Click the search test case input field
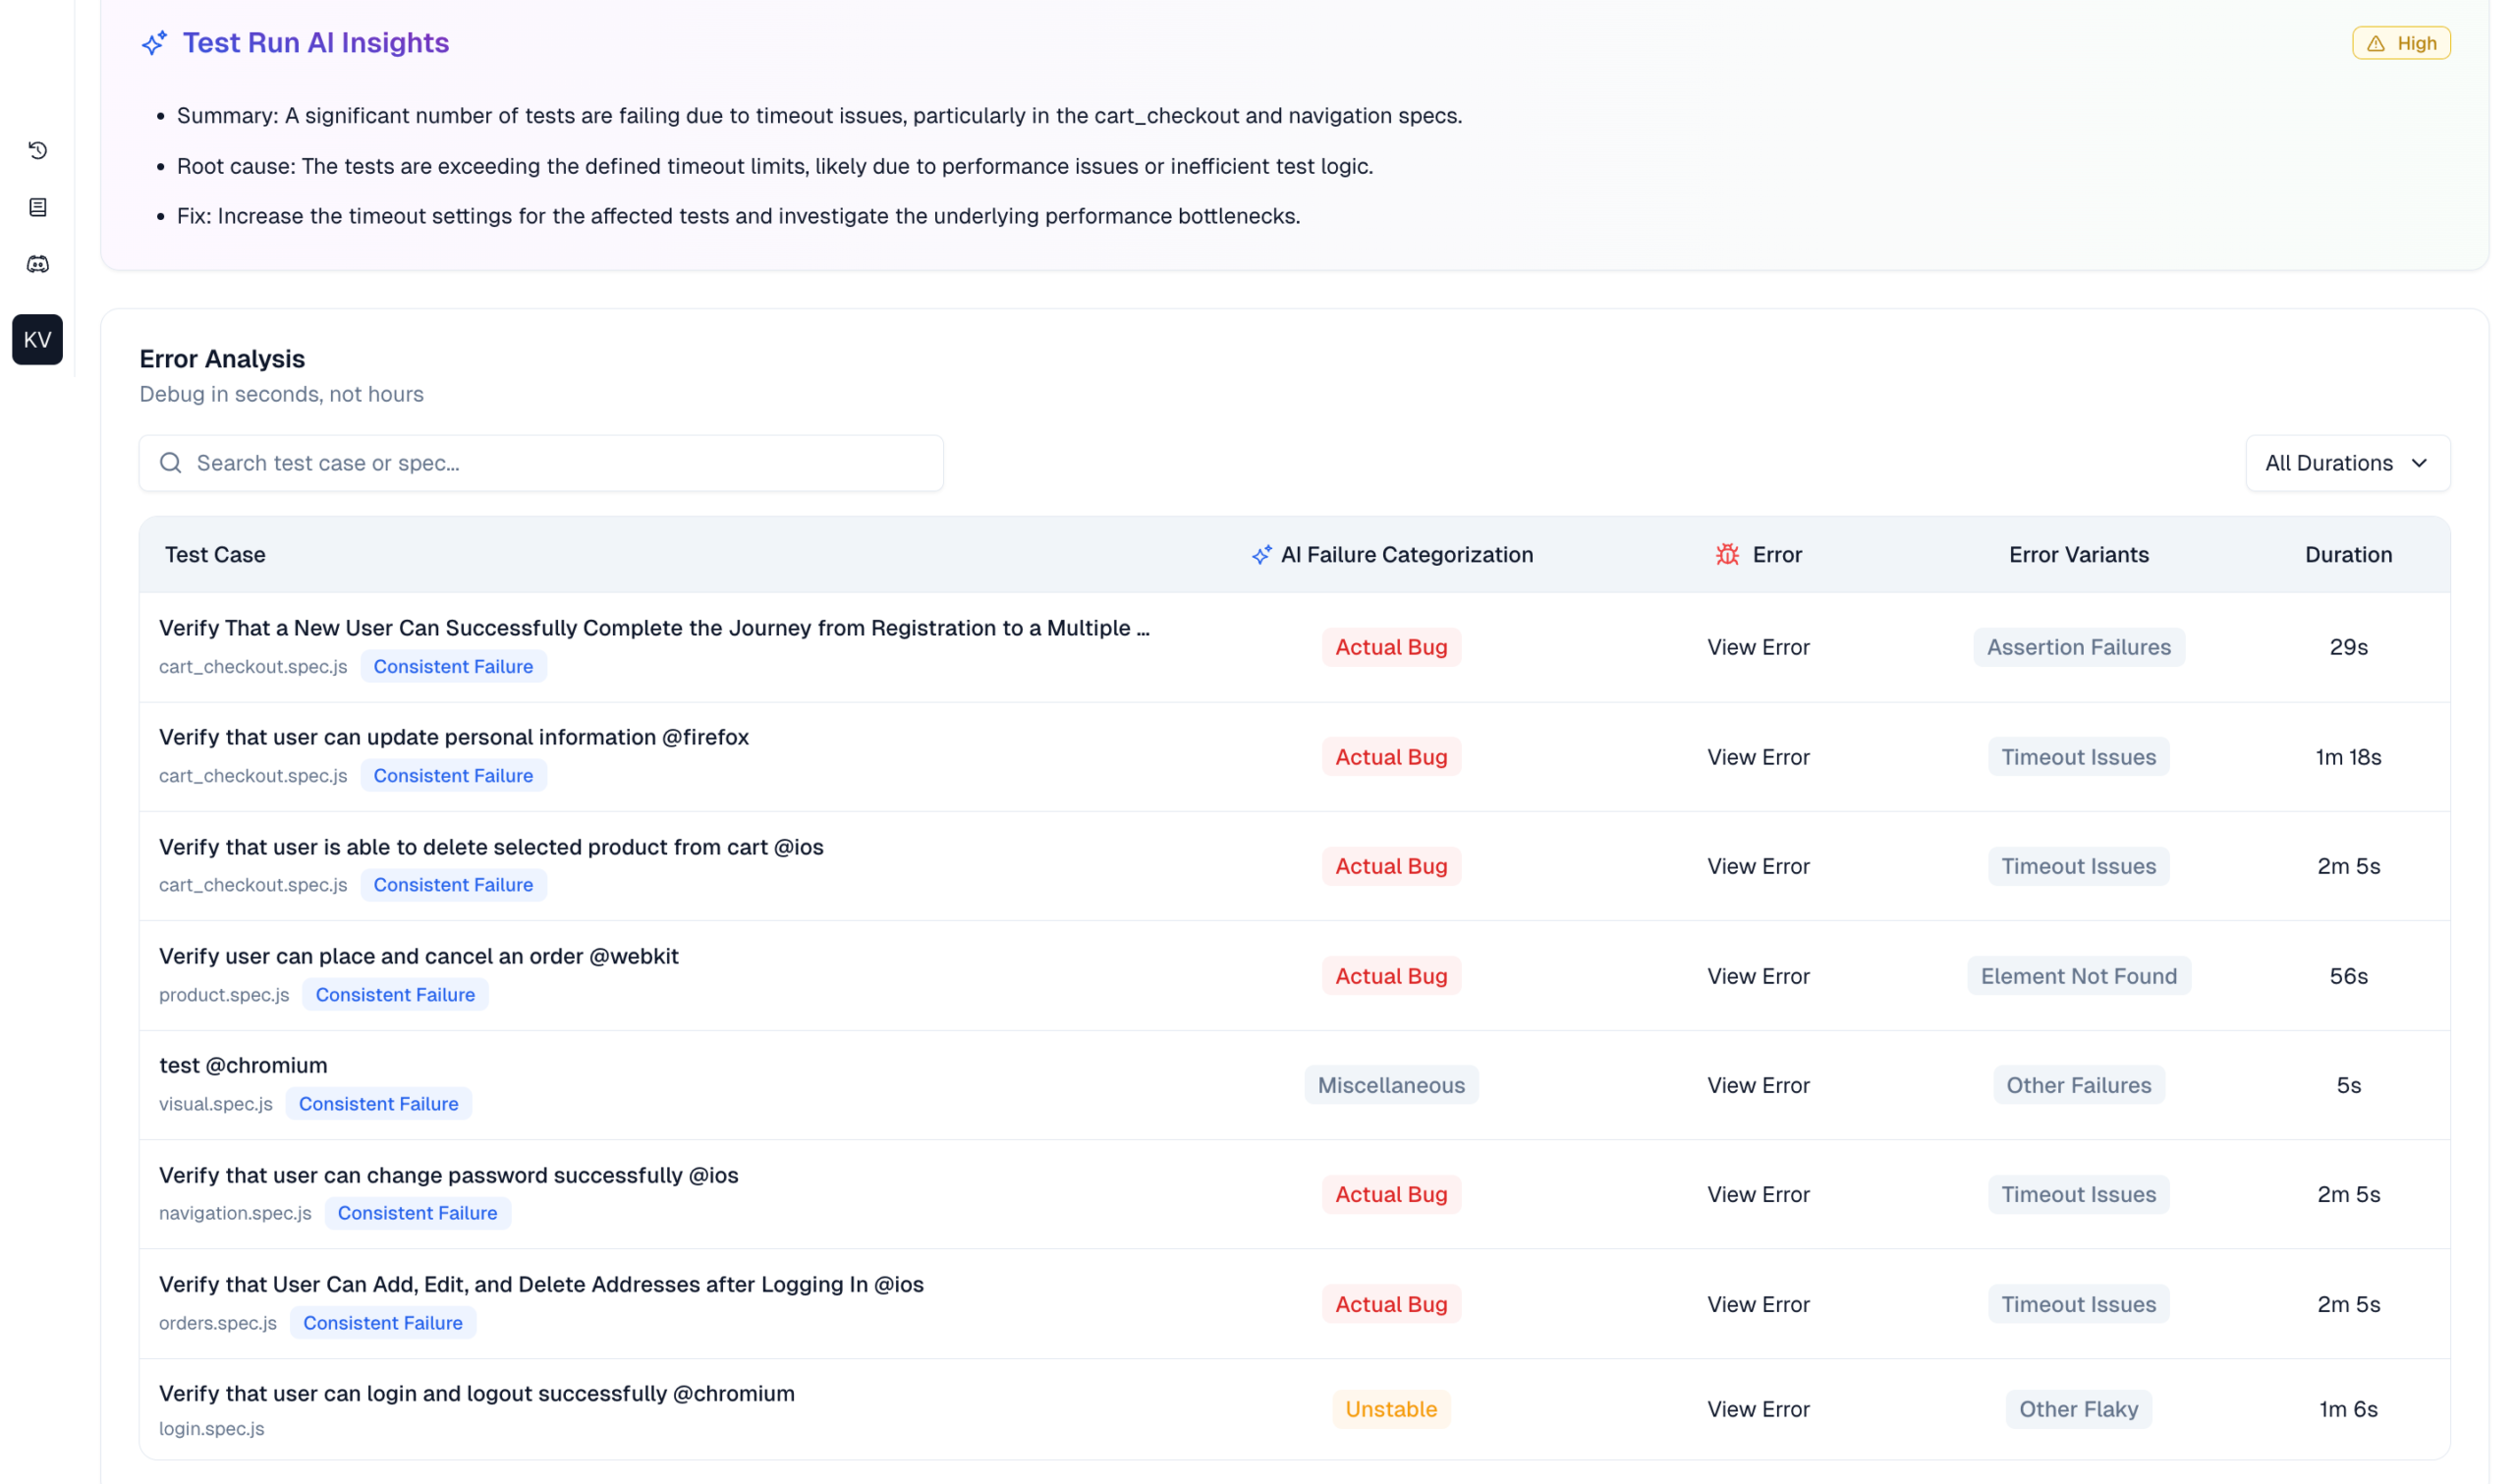 540,462
